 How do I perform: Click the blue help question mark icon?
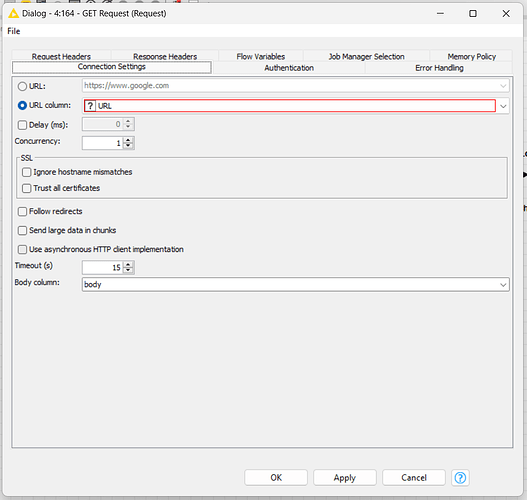point(460,477)
